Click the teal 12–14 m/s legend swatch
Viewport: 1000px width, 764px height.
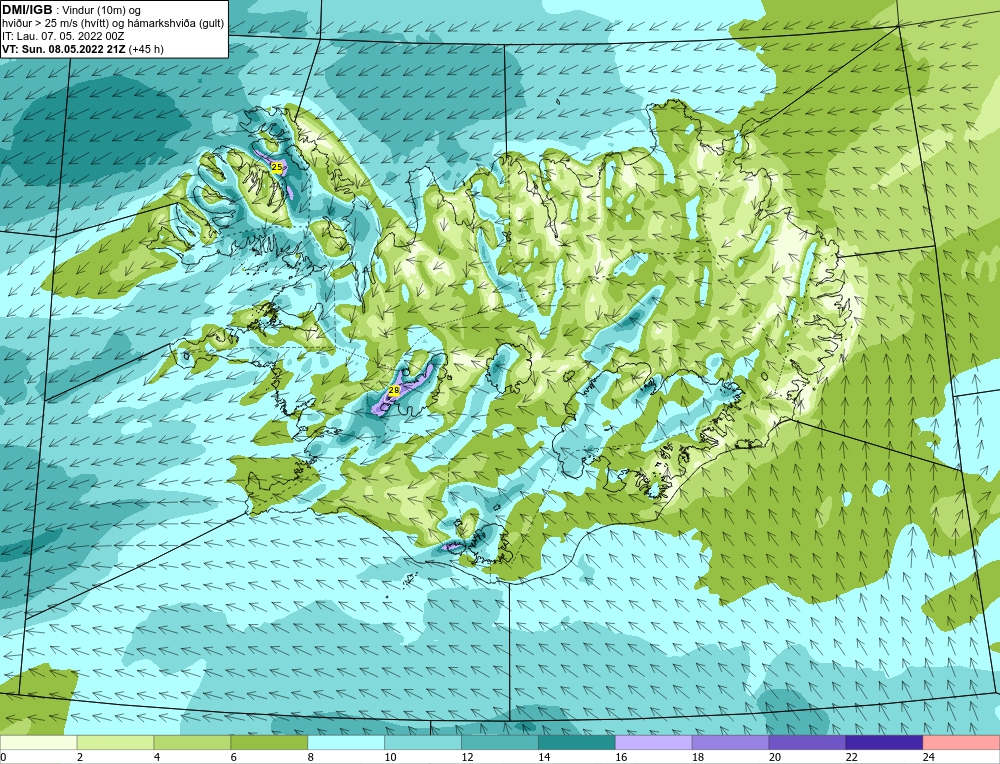(x=499, y=743)
